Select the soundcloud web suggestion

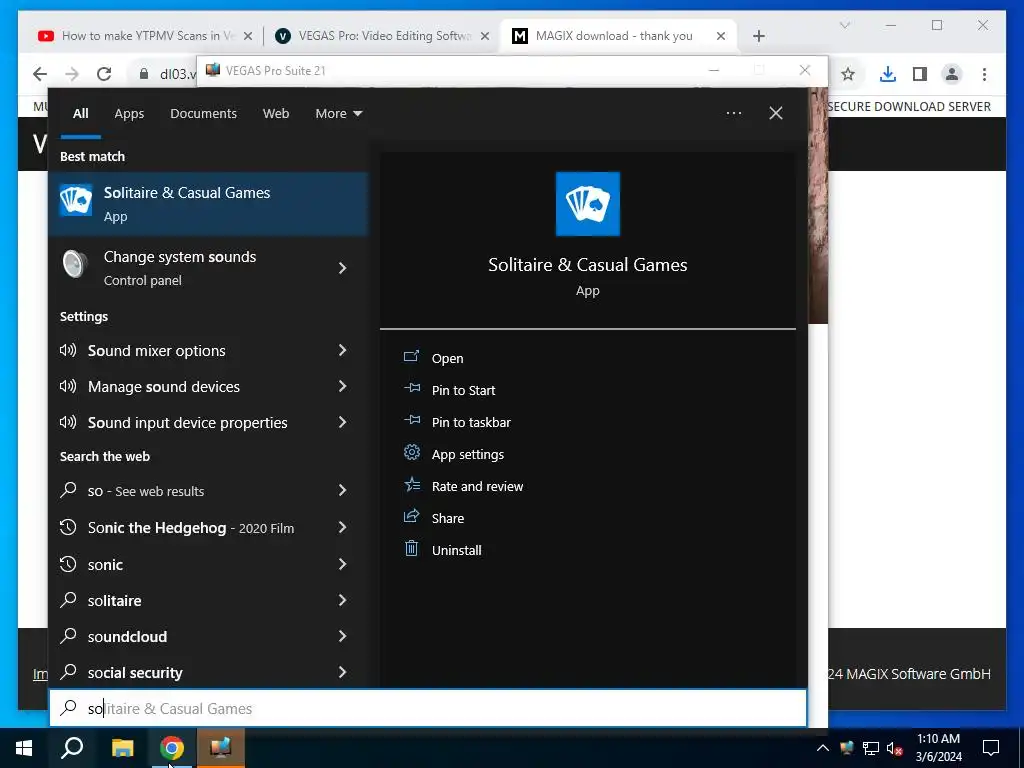(189, 637)
